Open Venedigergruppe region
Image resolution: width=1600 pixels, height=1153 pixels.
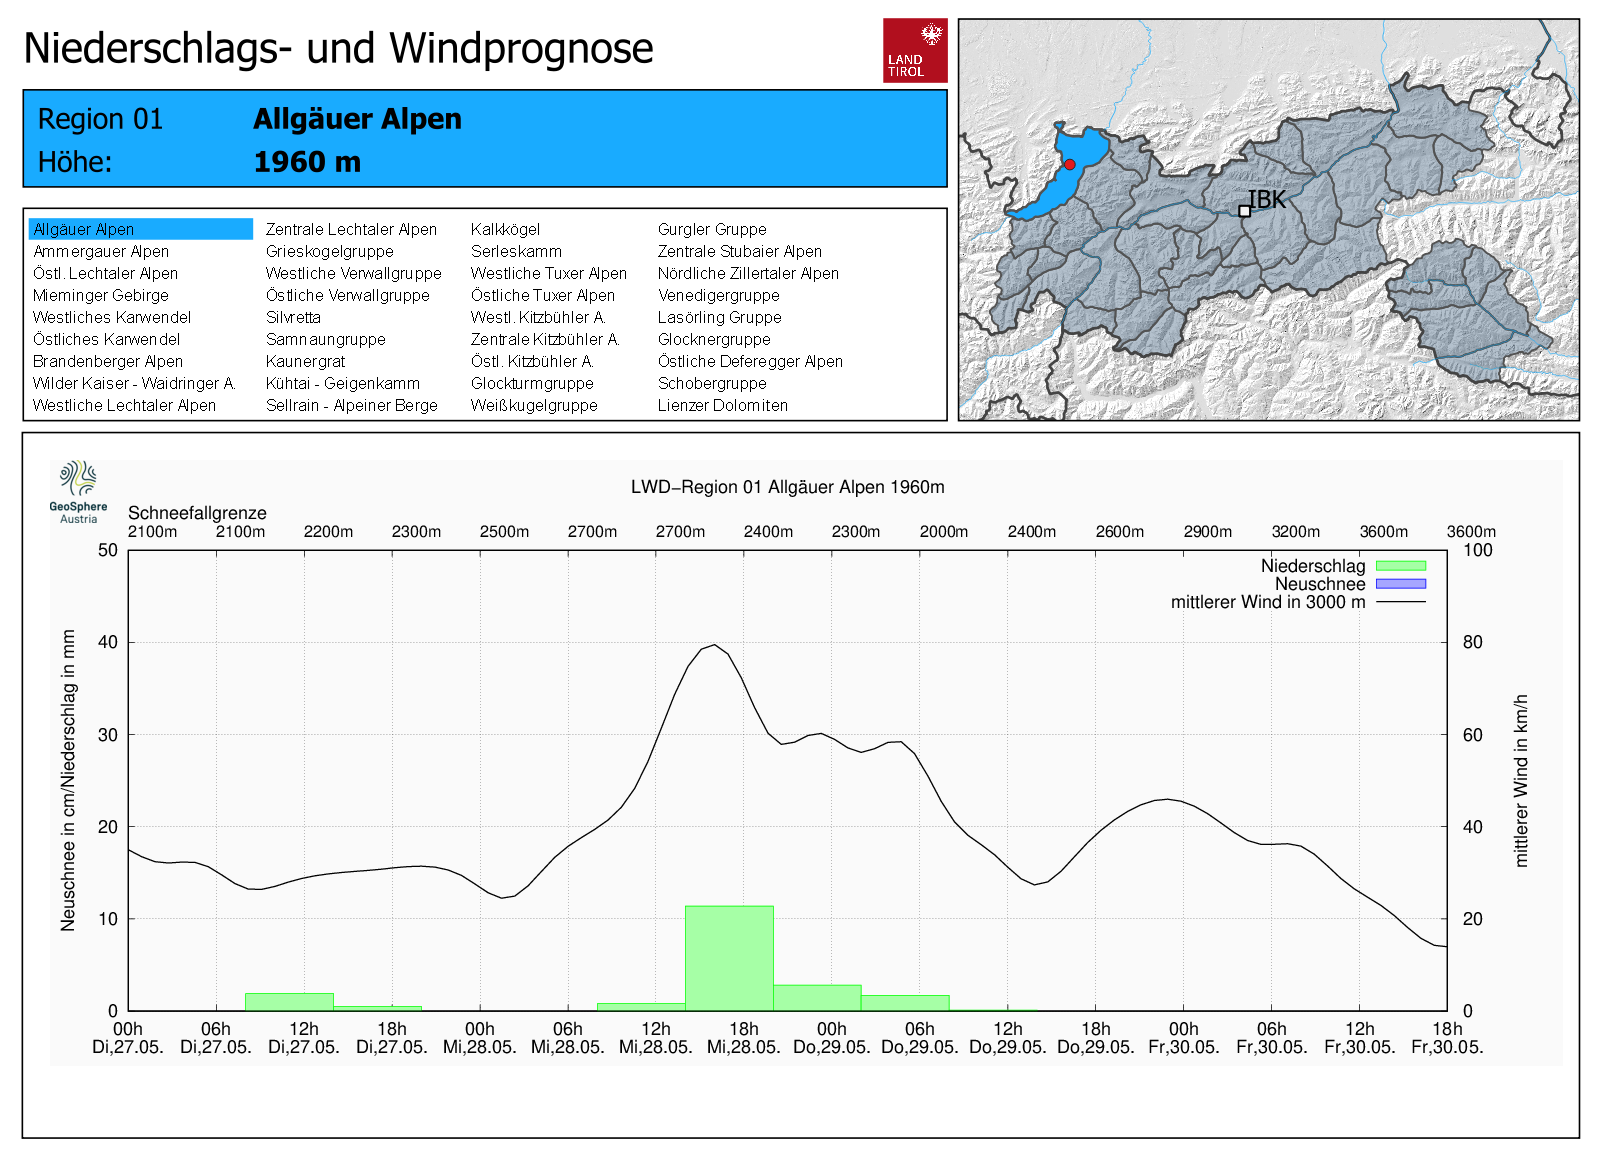(718, 295)
